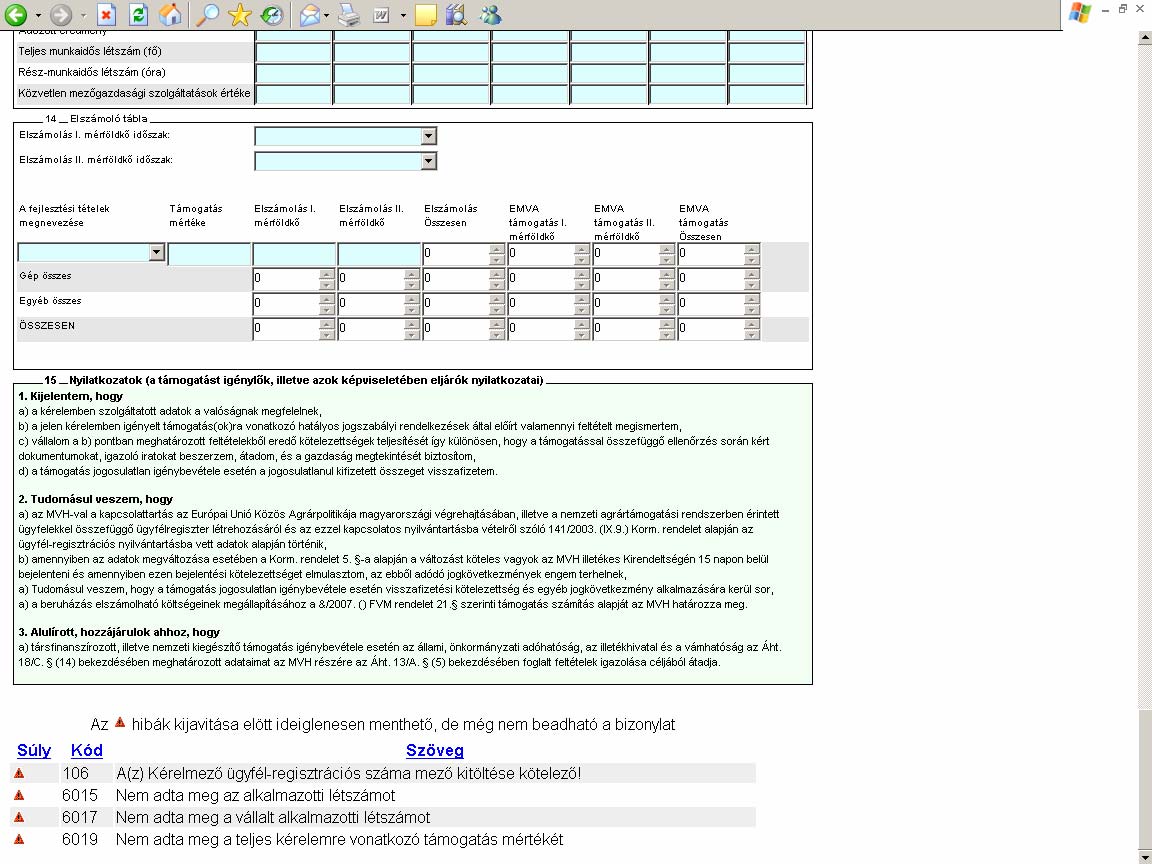The width and height of the screenshot is (1152, 864).
Task: Sort errors by Súly column link
Action: [x=34, y=751]
